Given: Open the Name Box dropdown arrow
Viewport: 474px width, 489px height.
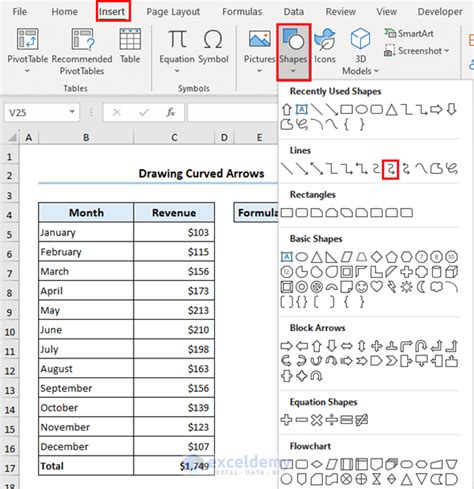Looking at the screenshot, I should coord(72,112).
